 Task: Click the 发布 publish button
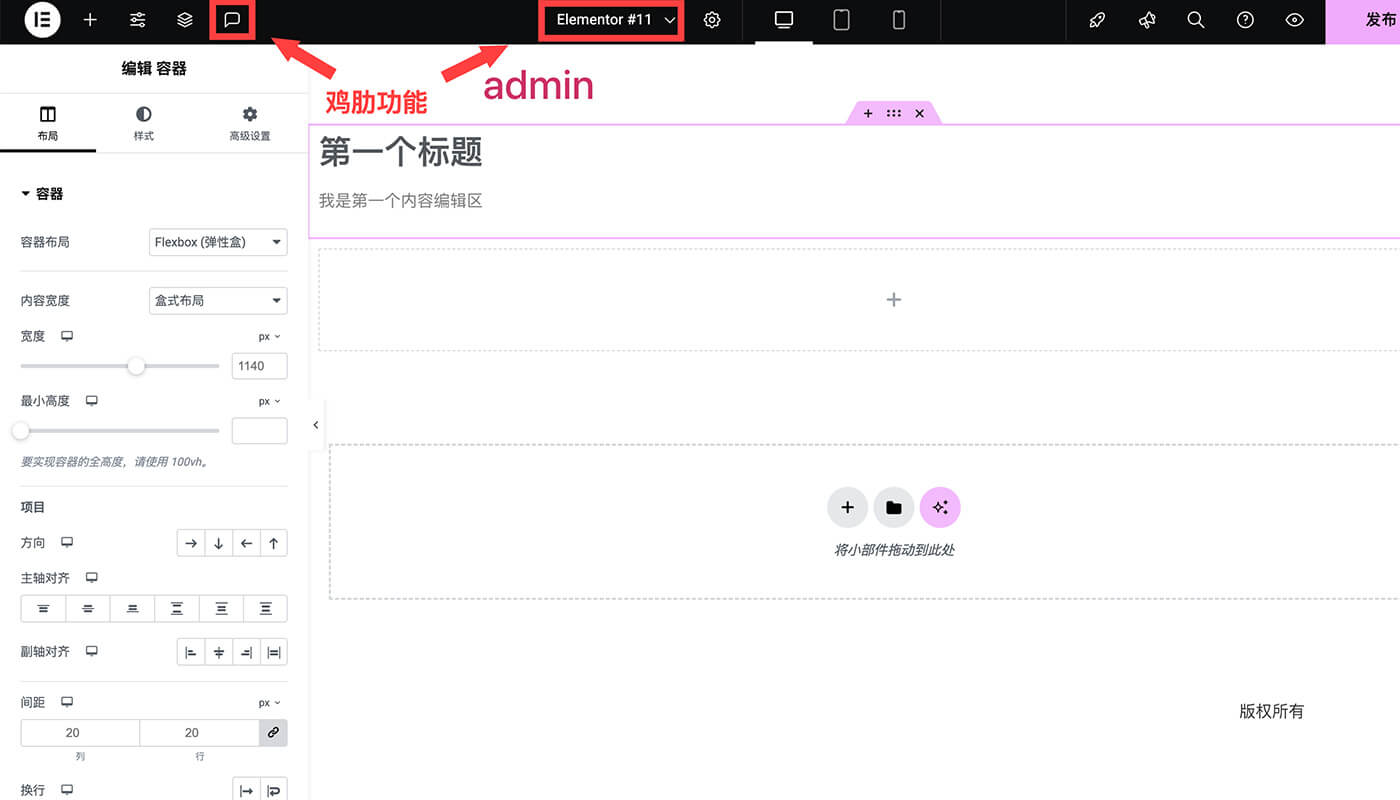coord(1363,21)
